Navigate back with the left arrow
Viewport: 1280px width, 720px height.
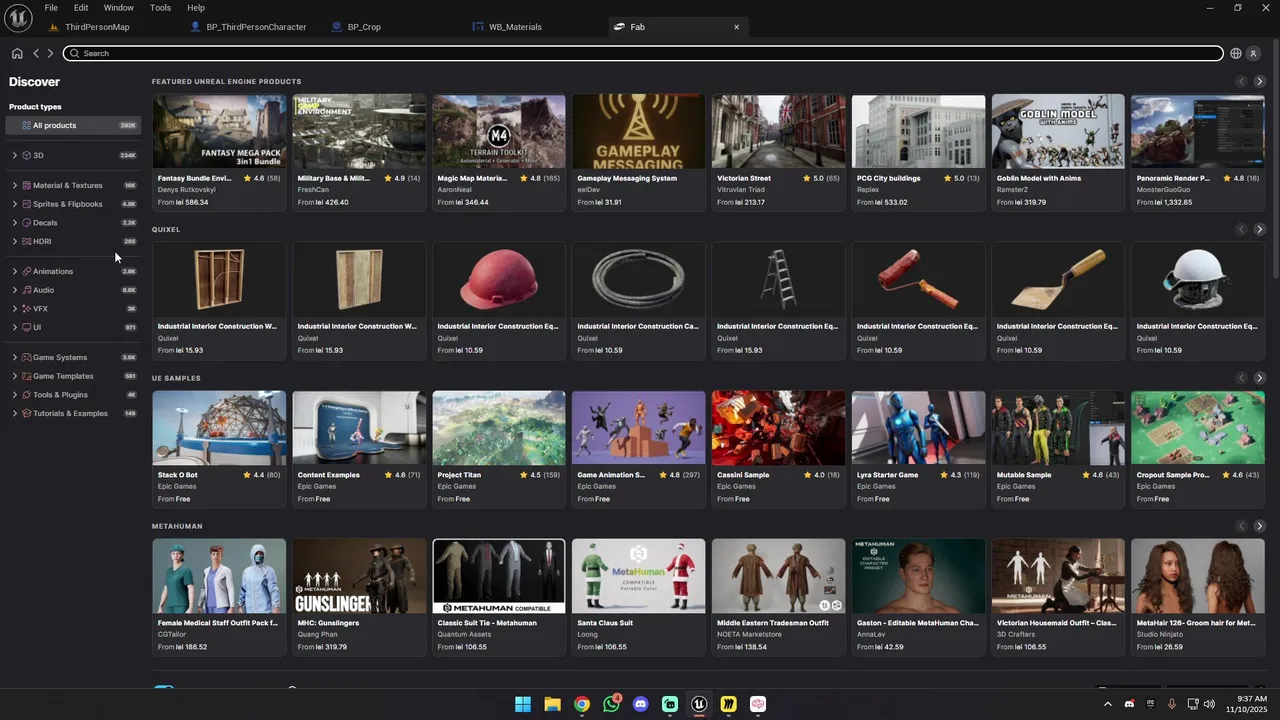pyautogui.click(x=36, y=53)
